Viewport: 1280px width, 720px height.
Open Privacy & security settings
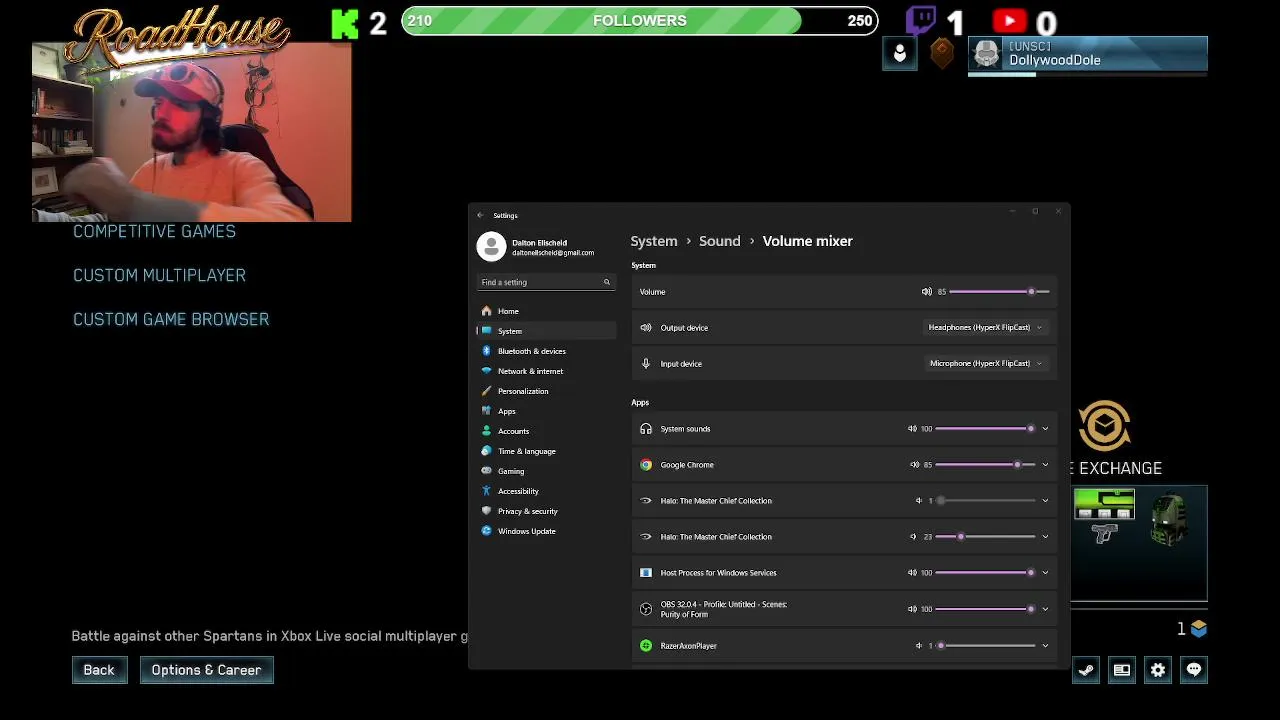[x=545, y=511]
